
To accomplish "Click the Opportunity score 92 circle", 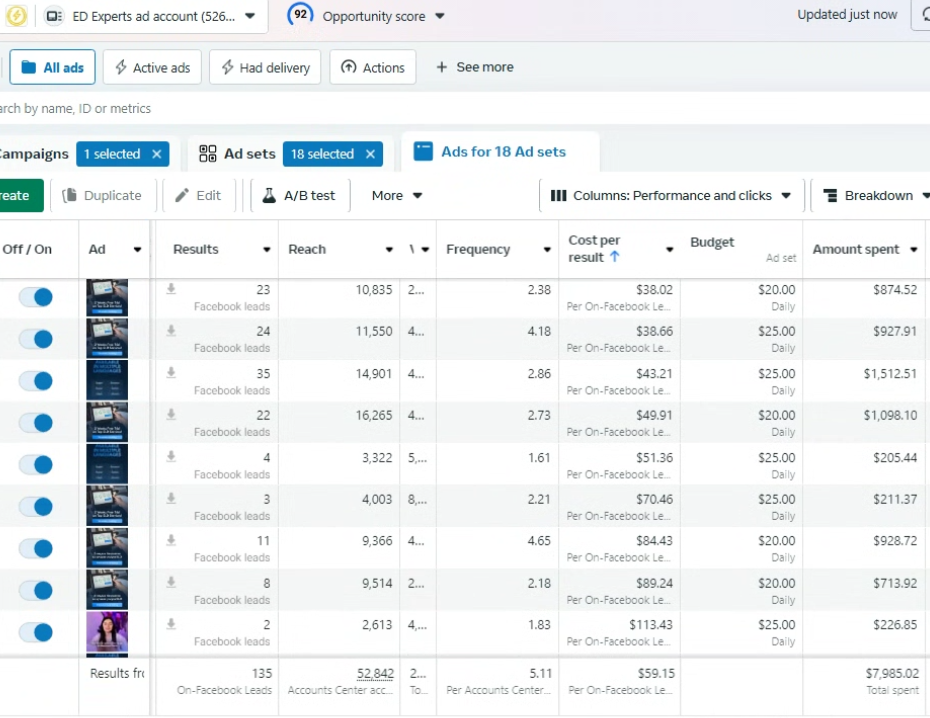I will (x=300, y=15).
